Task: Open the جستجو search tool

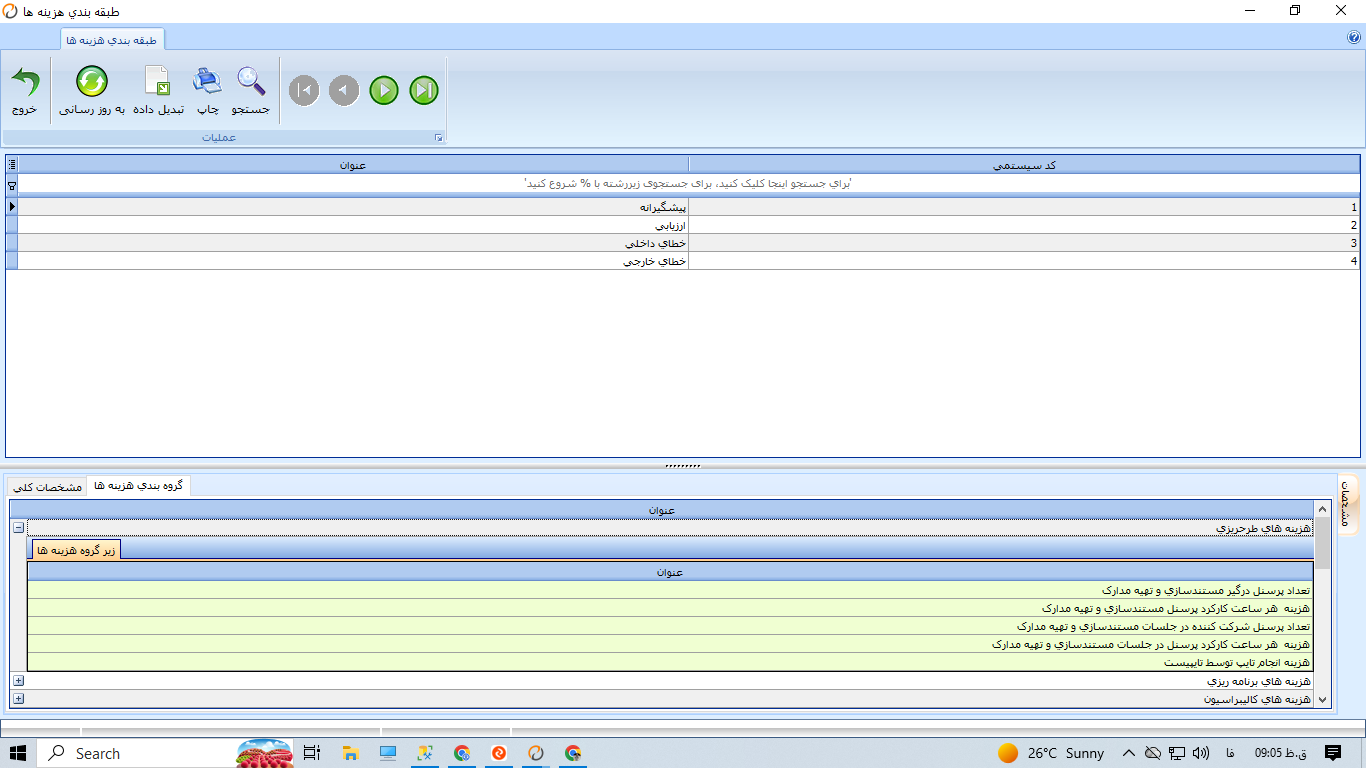Action: (x=251, y=91)
